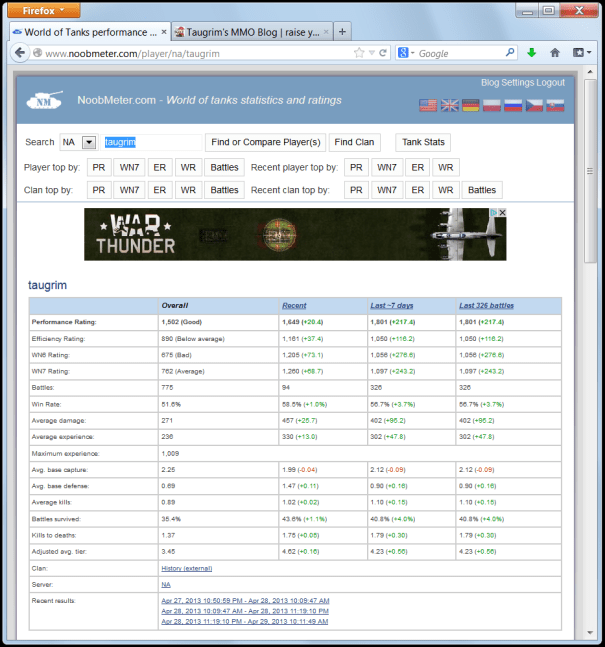605x647 pixels.
Task: Open downloads with green arrow icon
Action: point(532,53)
